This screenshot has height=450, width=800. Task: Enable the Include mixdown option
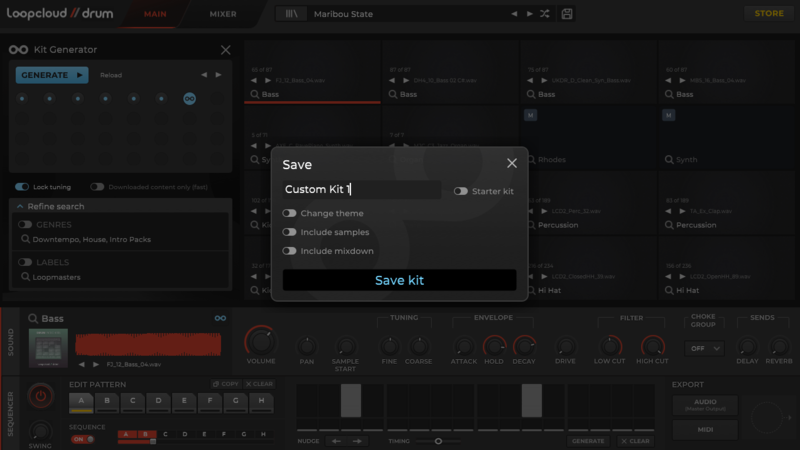tap(289, 251)
